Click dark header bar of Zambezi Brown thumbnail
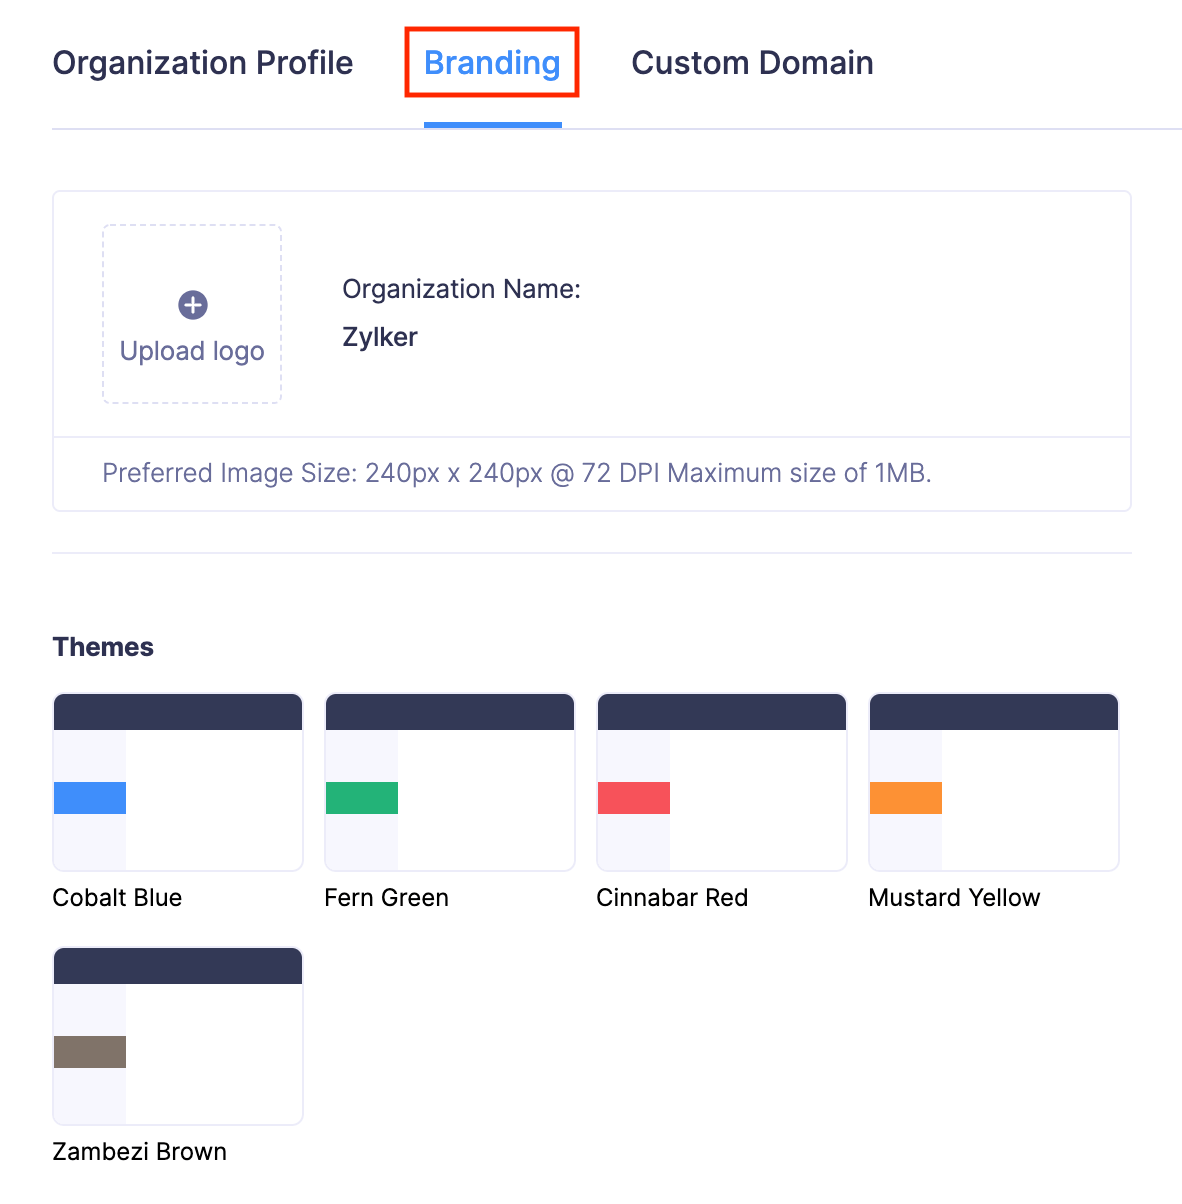The height and width of the screenshot is (1204, 1182). [178, 967]
